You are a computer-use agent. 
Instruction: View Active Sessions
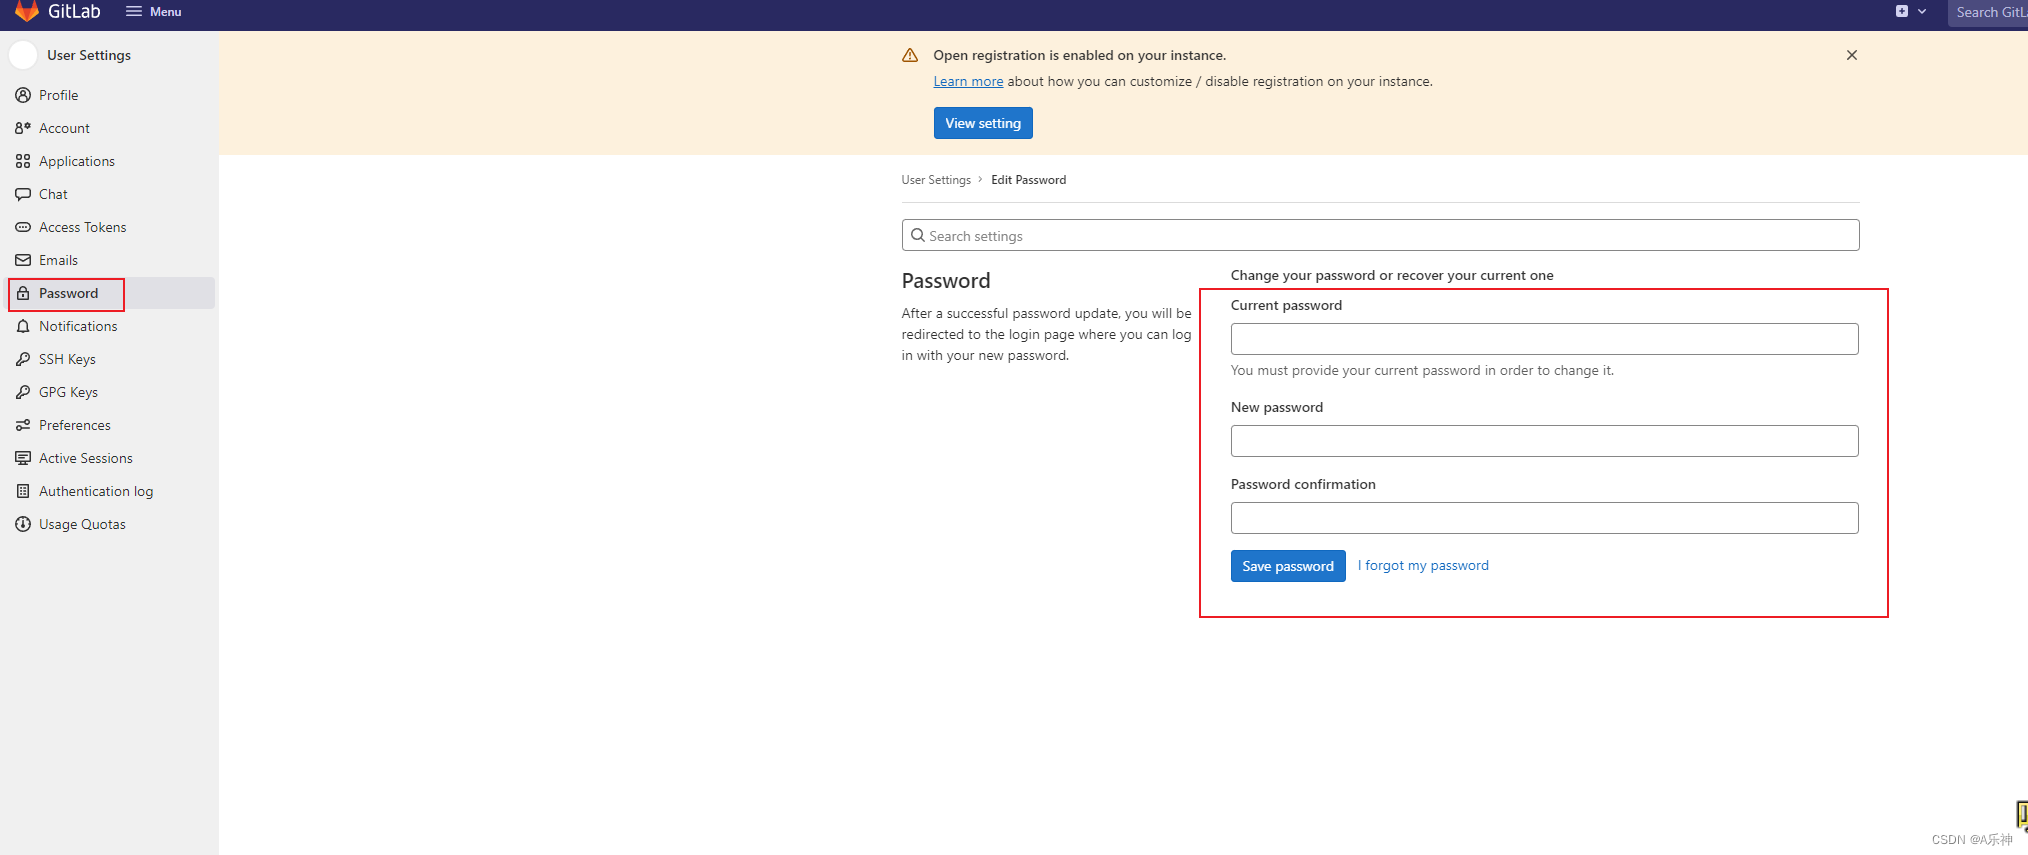110,458
